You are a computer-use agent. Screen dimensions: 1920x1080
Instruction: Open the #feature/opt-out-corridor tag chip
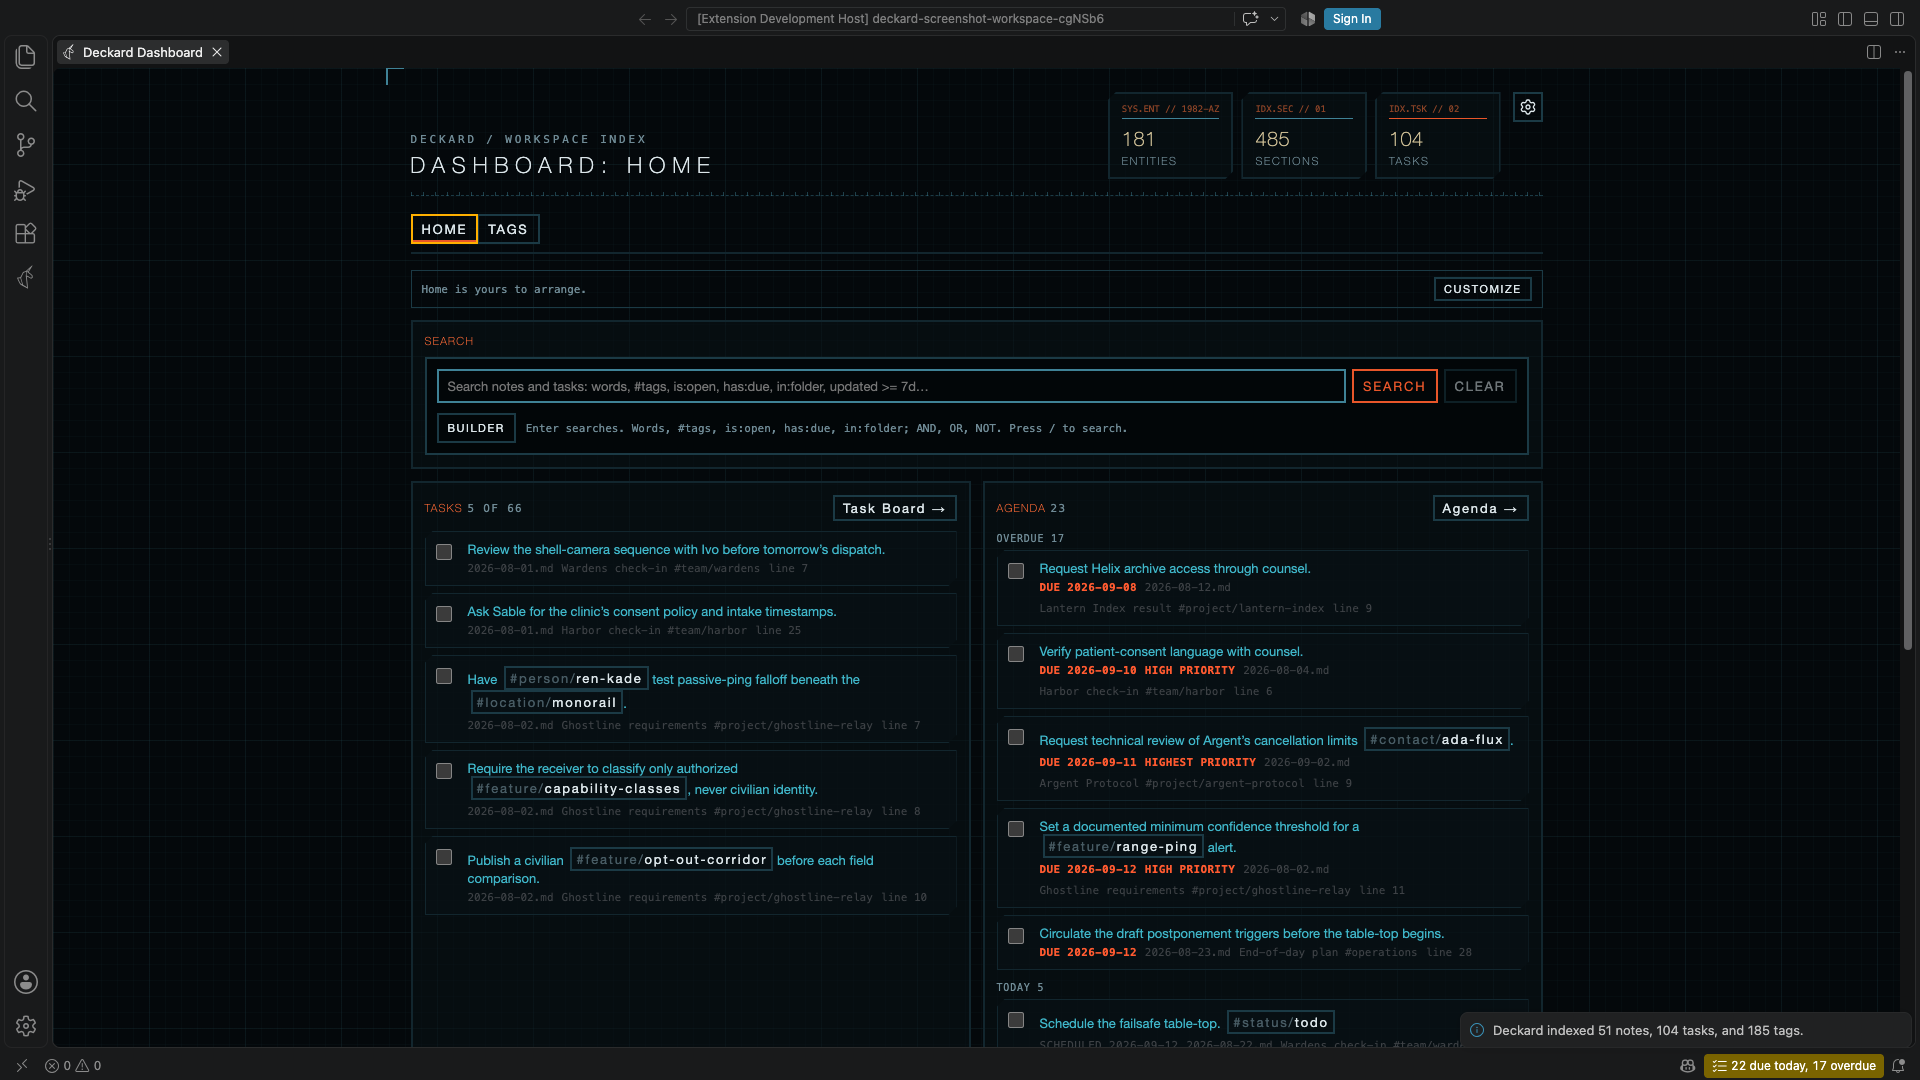(x=671, y=859)
